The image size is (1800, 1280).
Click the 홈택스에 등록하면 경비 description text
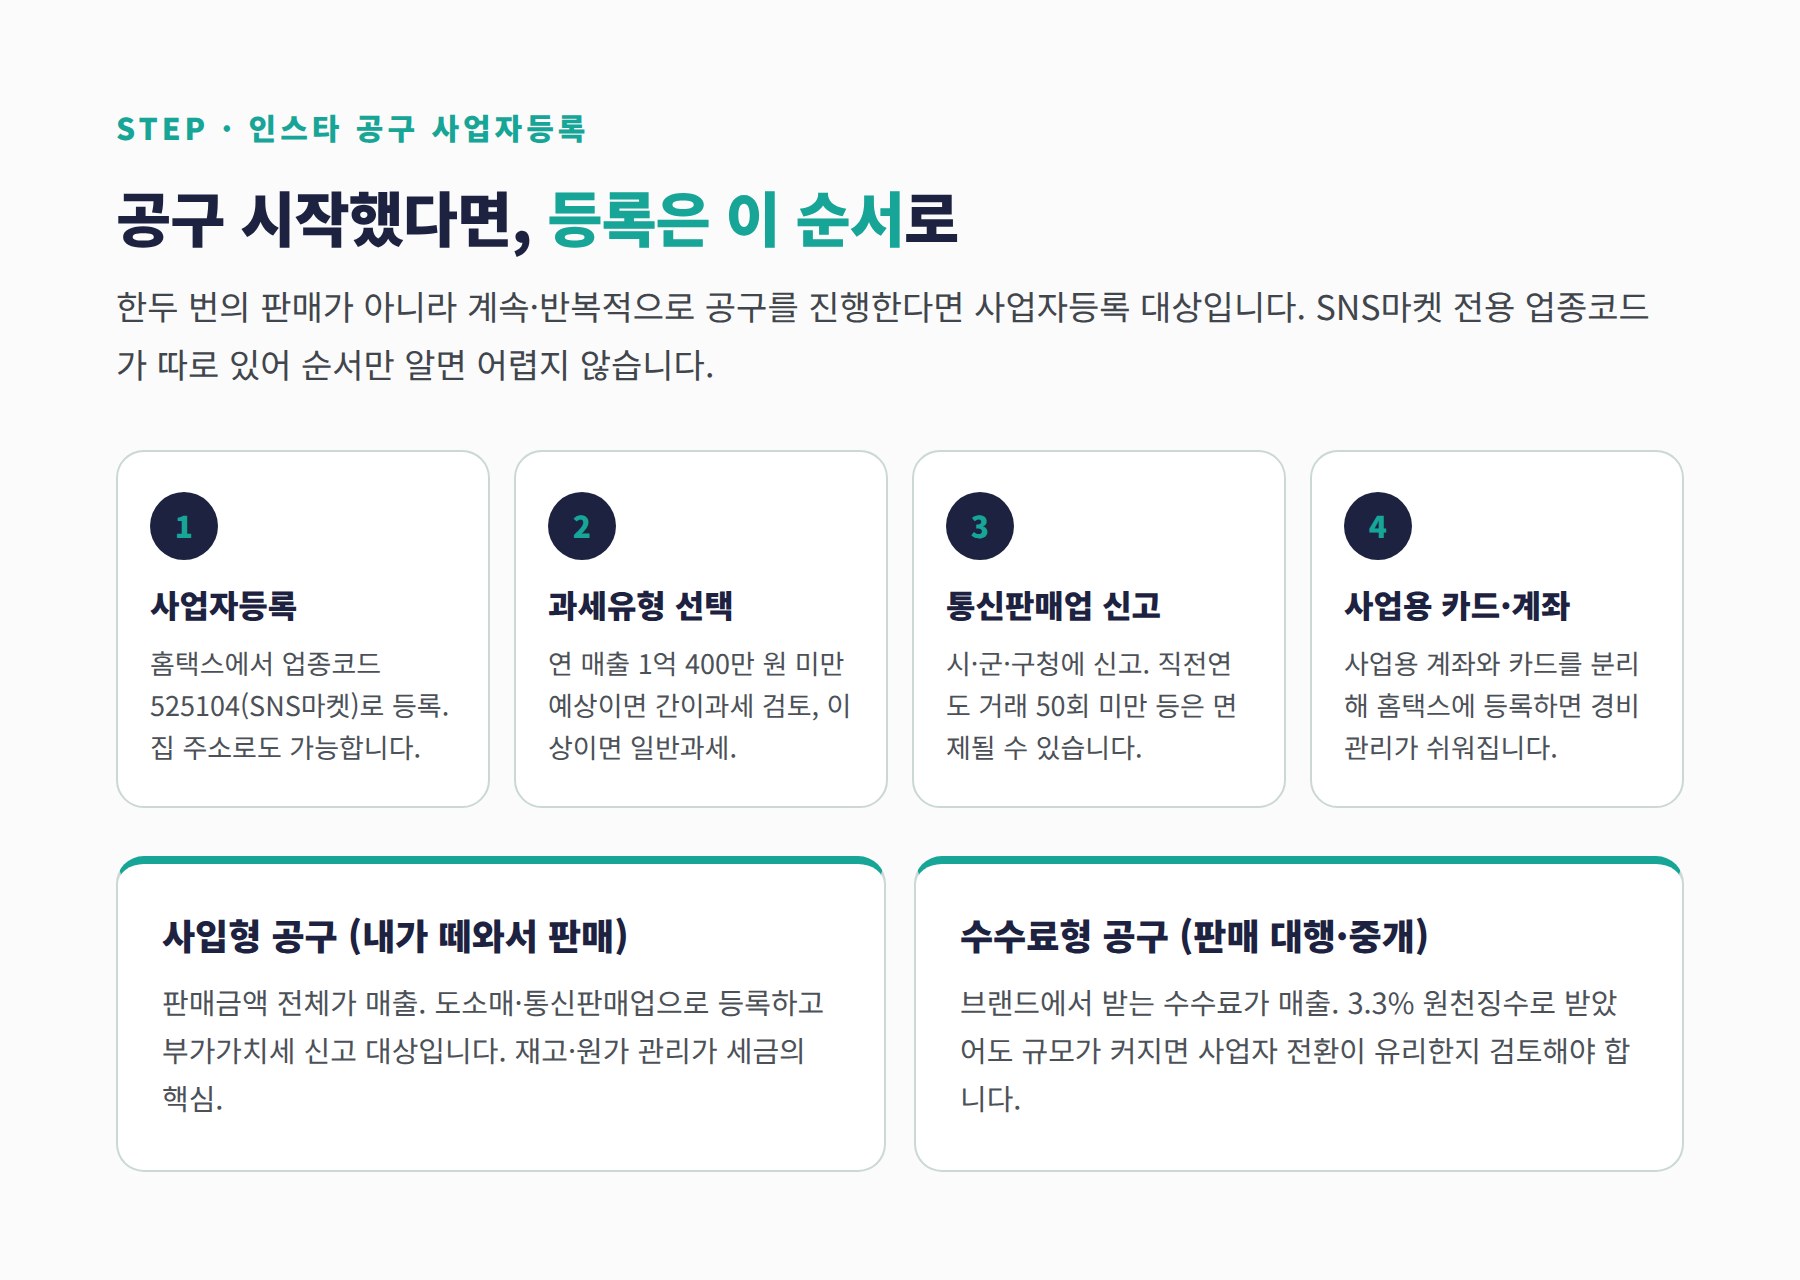click(x=1491, y=706)
